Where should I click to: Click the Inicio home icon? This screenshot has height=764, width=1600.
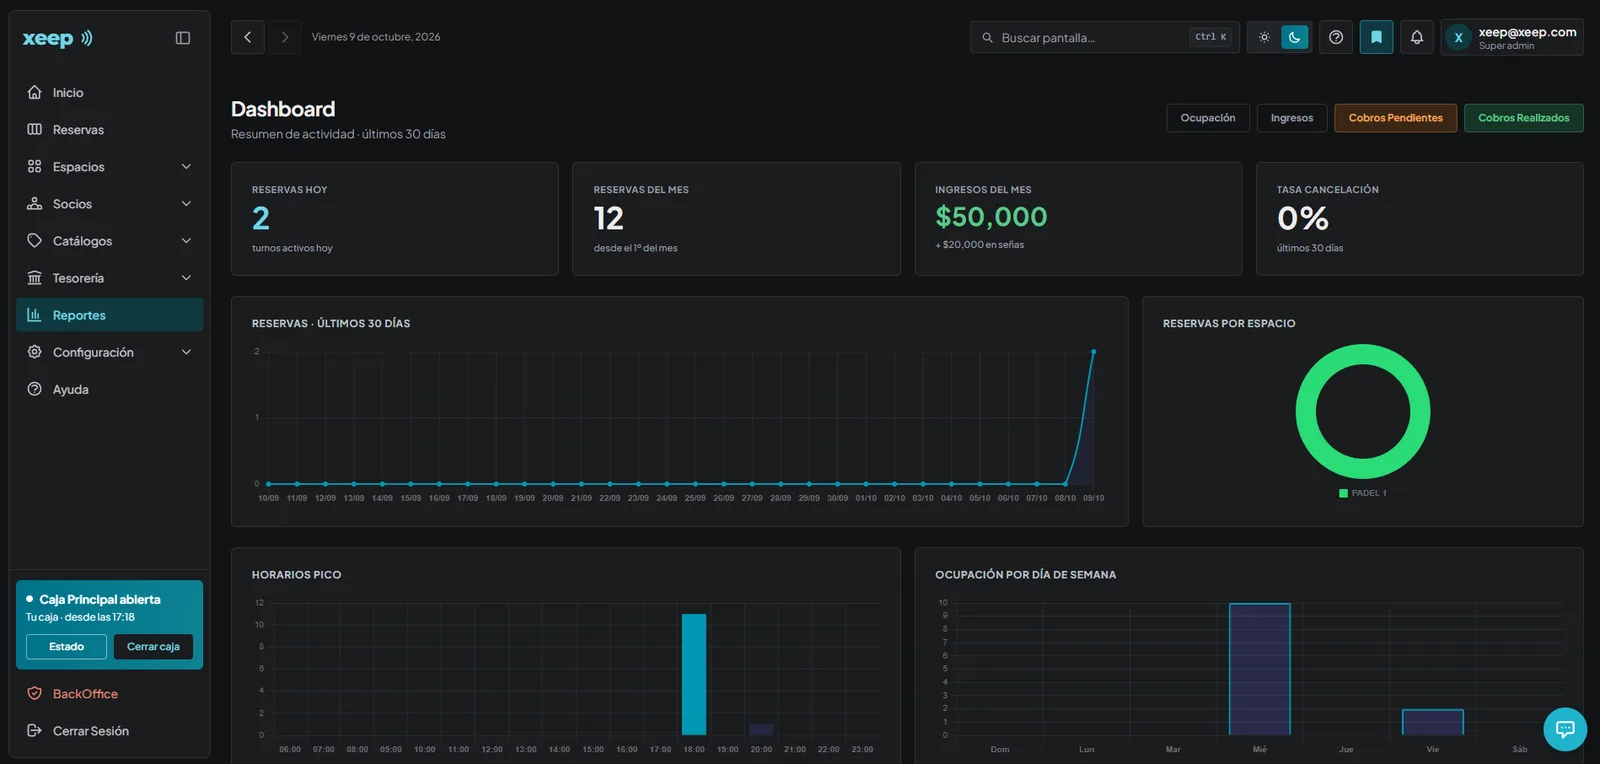[35, 92]
